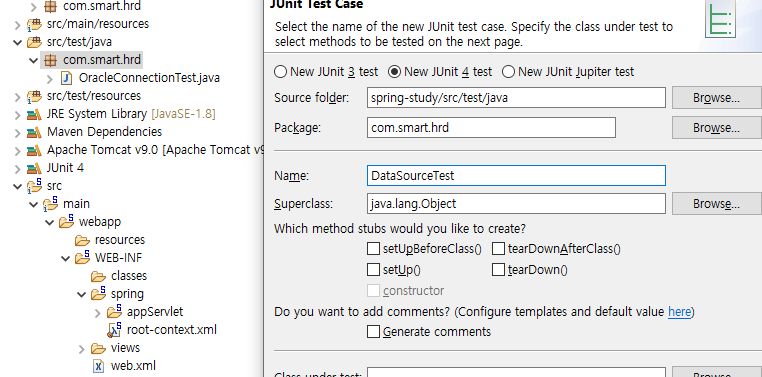The width and height of the screenshot is (762, 377).
Task: Open the templates configuration 'here' link
Action: [679, 311]
